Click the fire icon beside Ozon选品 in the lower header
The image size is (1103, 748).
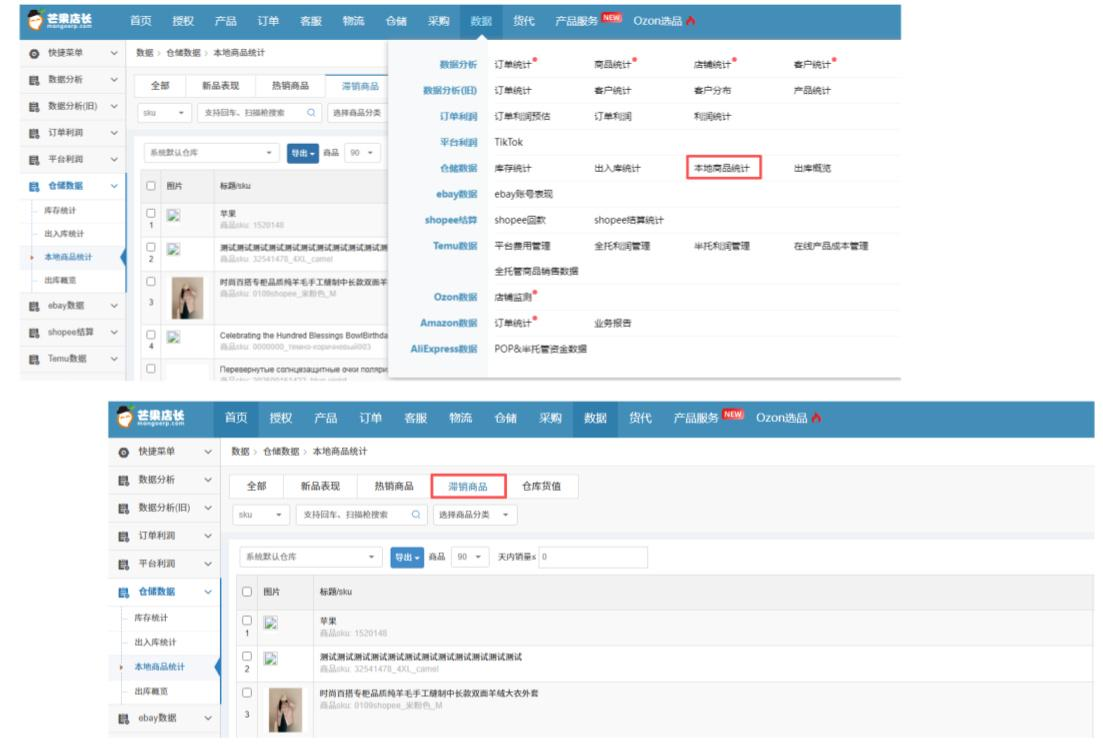click(817, 417)
